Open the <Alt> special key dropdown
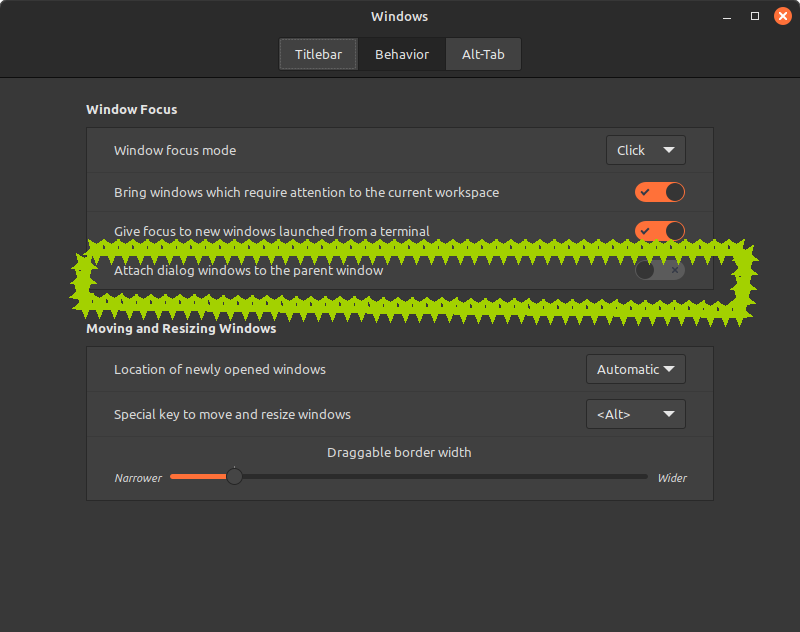Viewport: 800px width, 632px height. tap(635, 414)
